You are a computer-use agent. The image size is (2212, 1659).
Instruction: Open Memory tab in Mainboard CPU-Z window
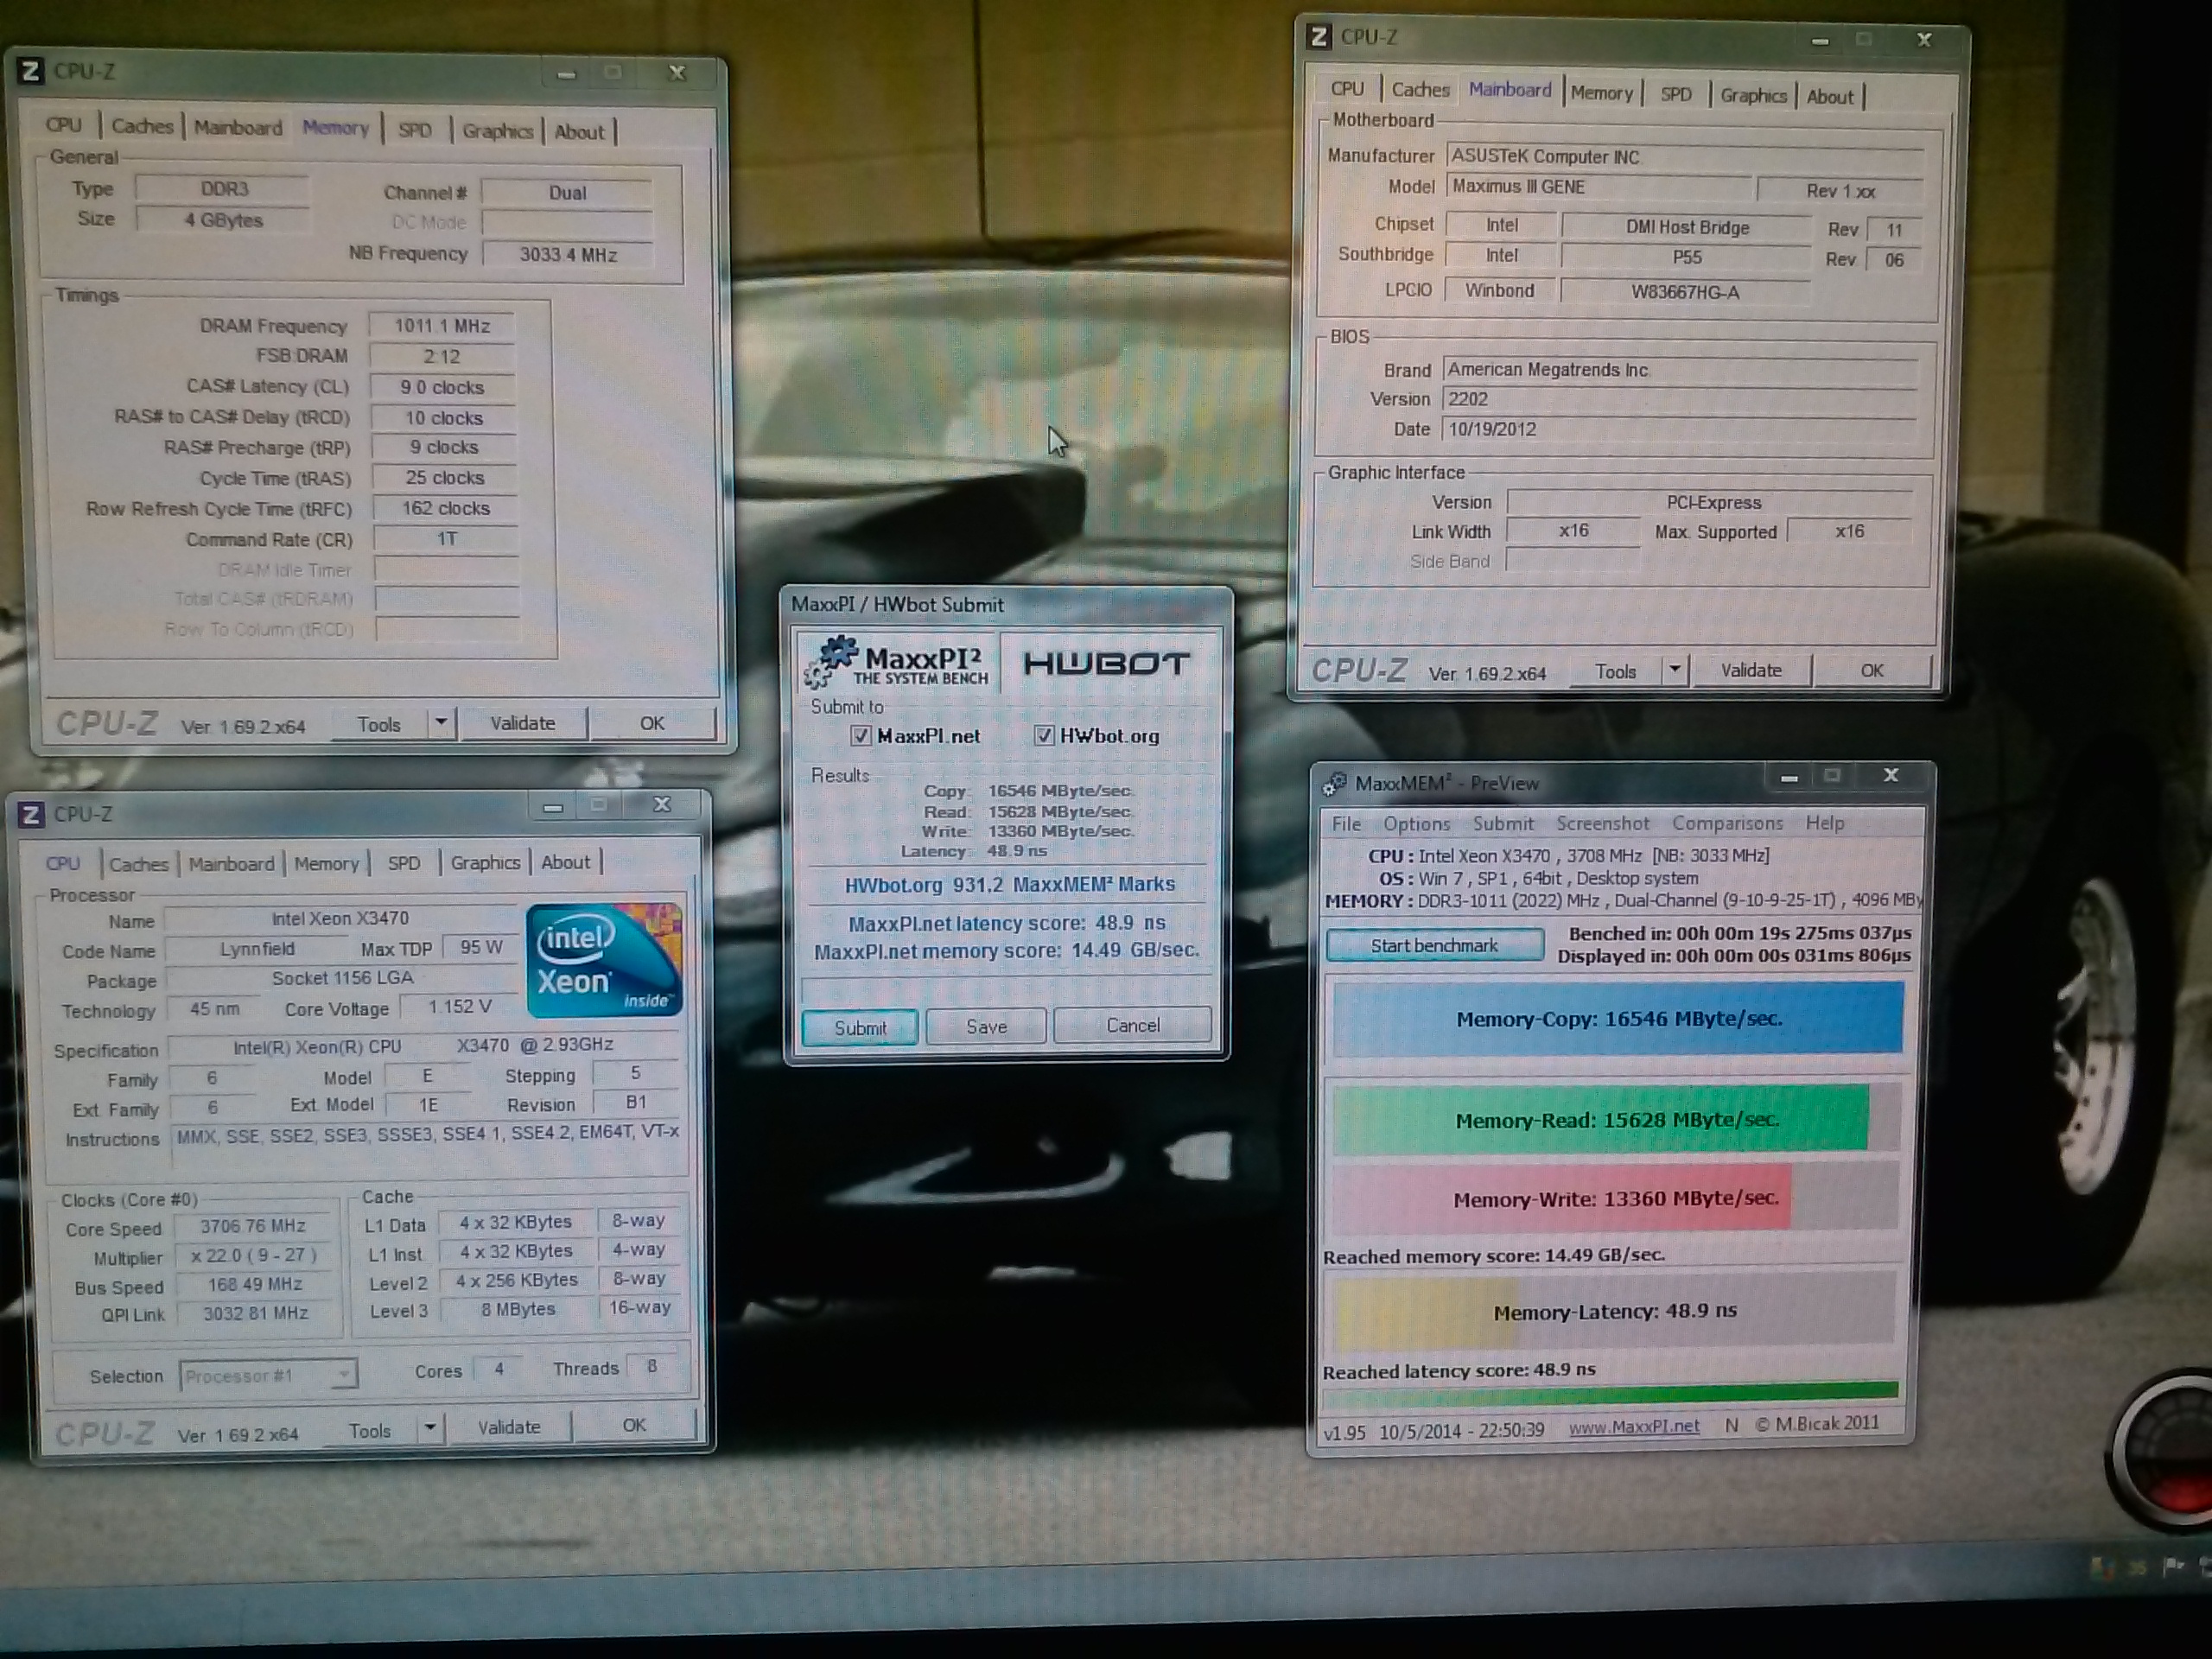[x=1601, y=93]
